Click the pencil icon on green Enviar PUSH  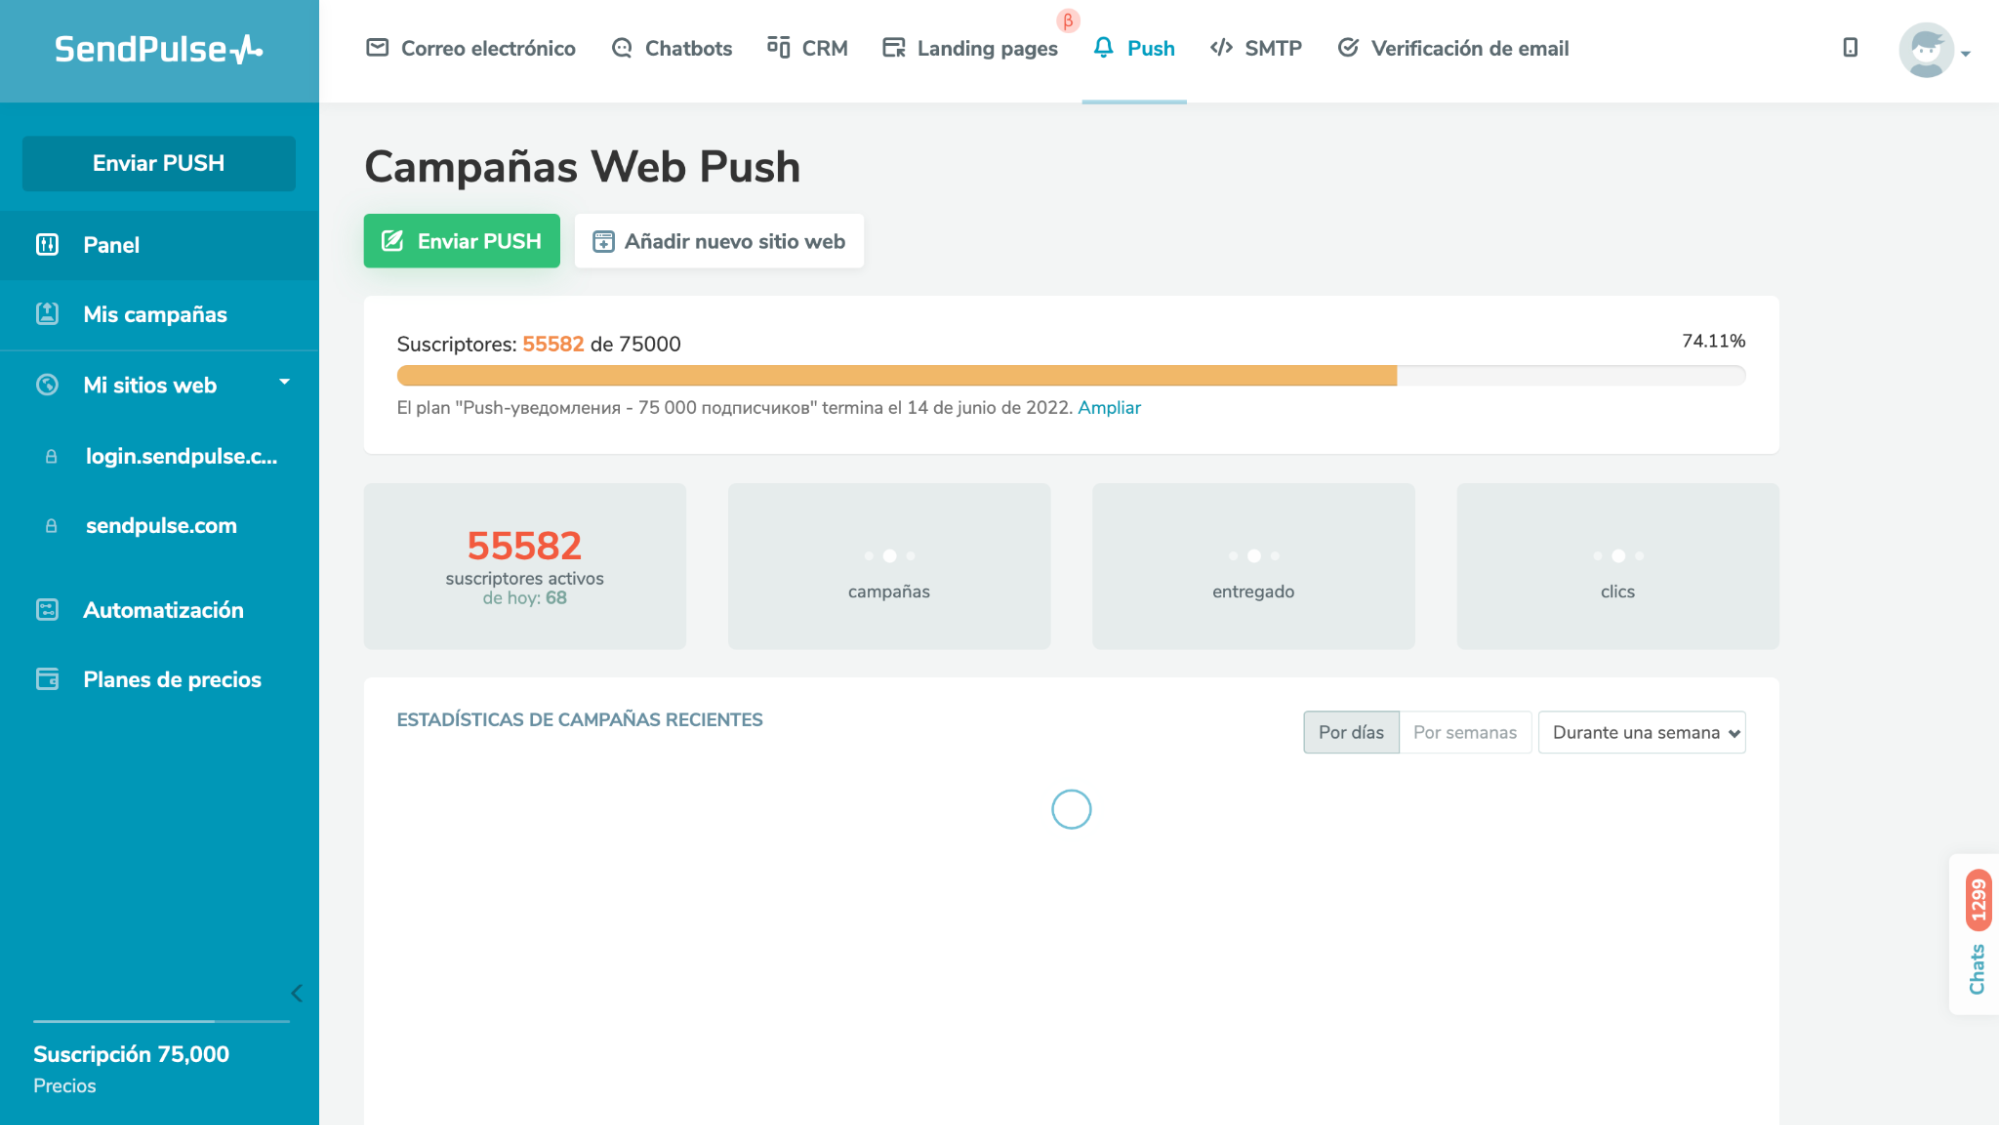coord(392,241)
